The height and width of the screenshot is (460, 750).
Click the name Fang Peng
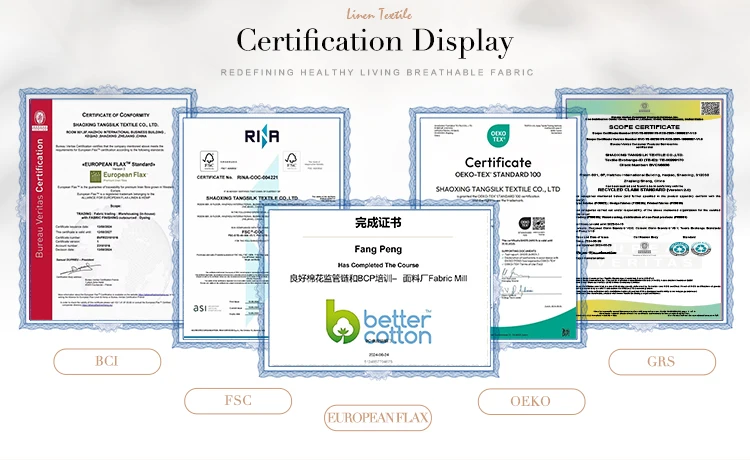(378, 249)
